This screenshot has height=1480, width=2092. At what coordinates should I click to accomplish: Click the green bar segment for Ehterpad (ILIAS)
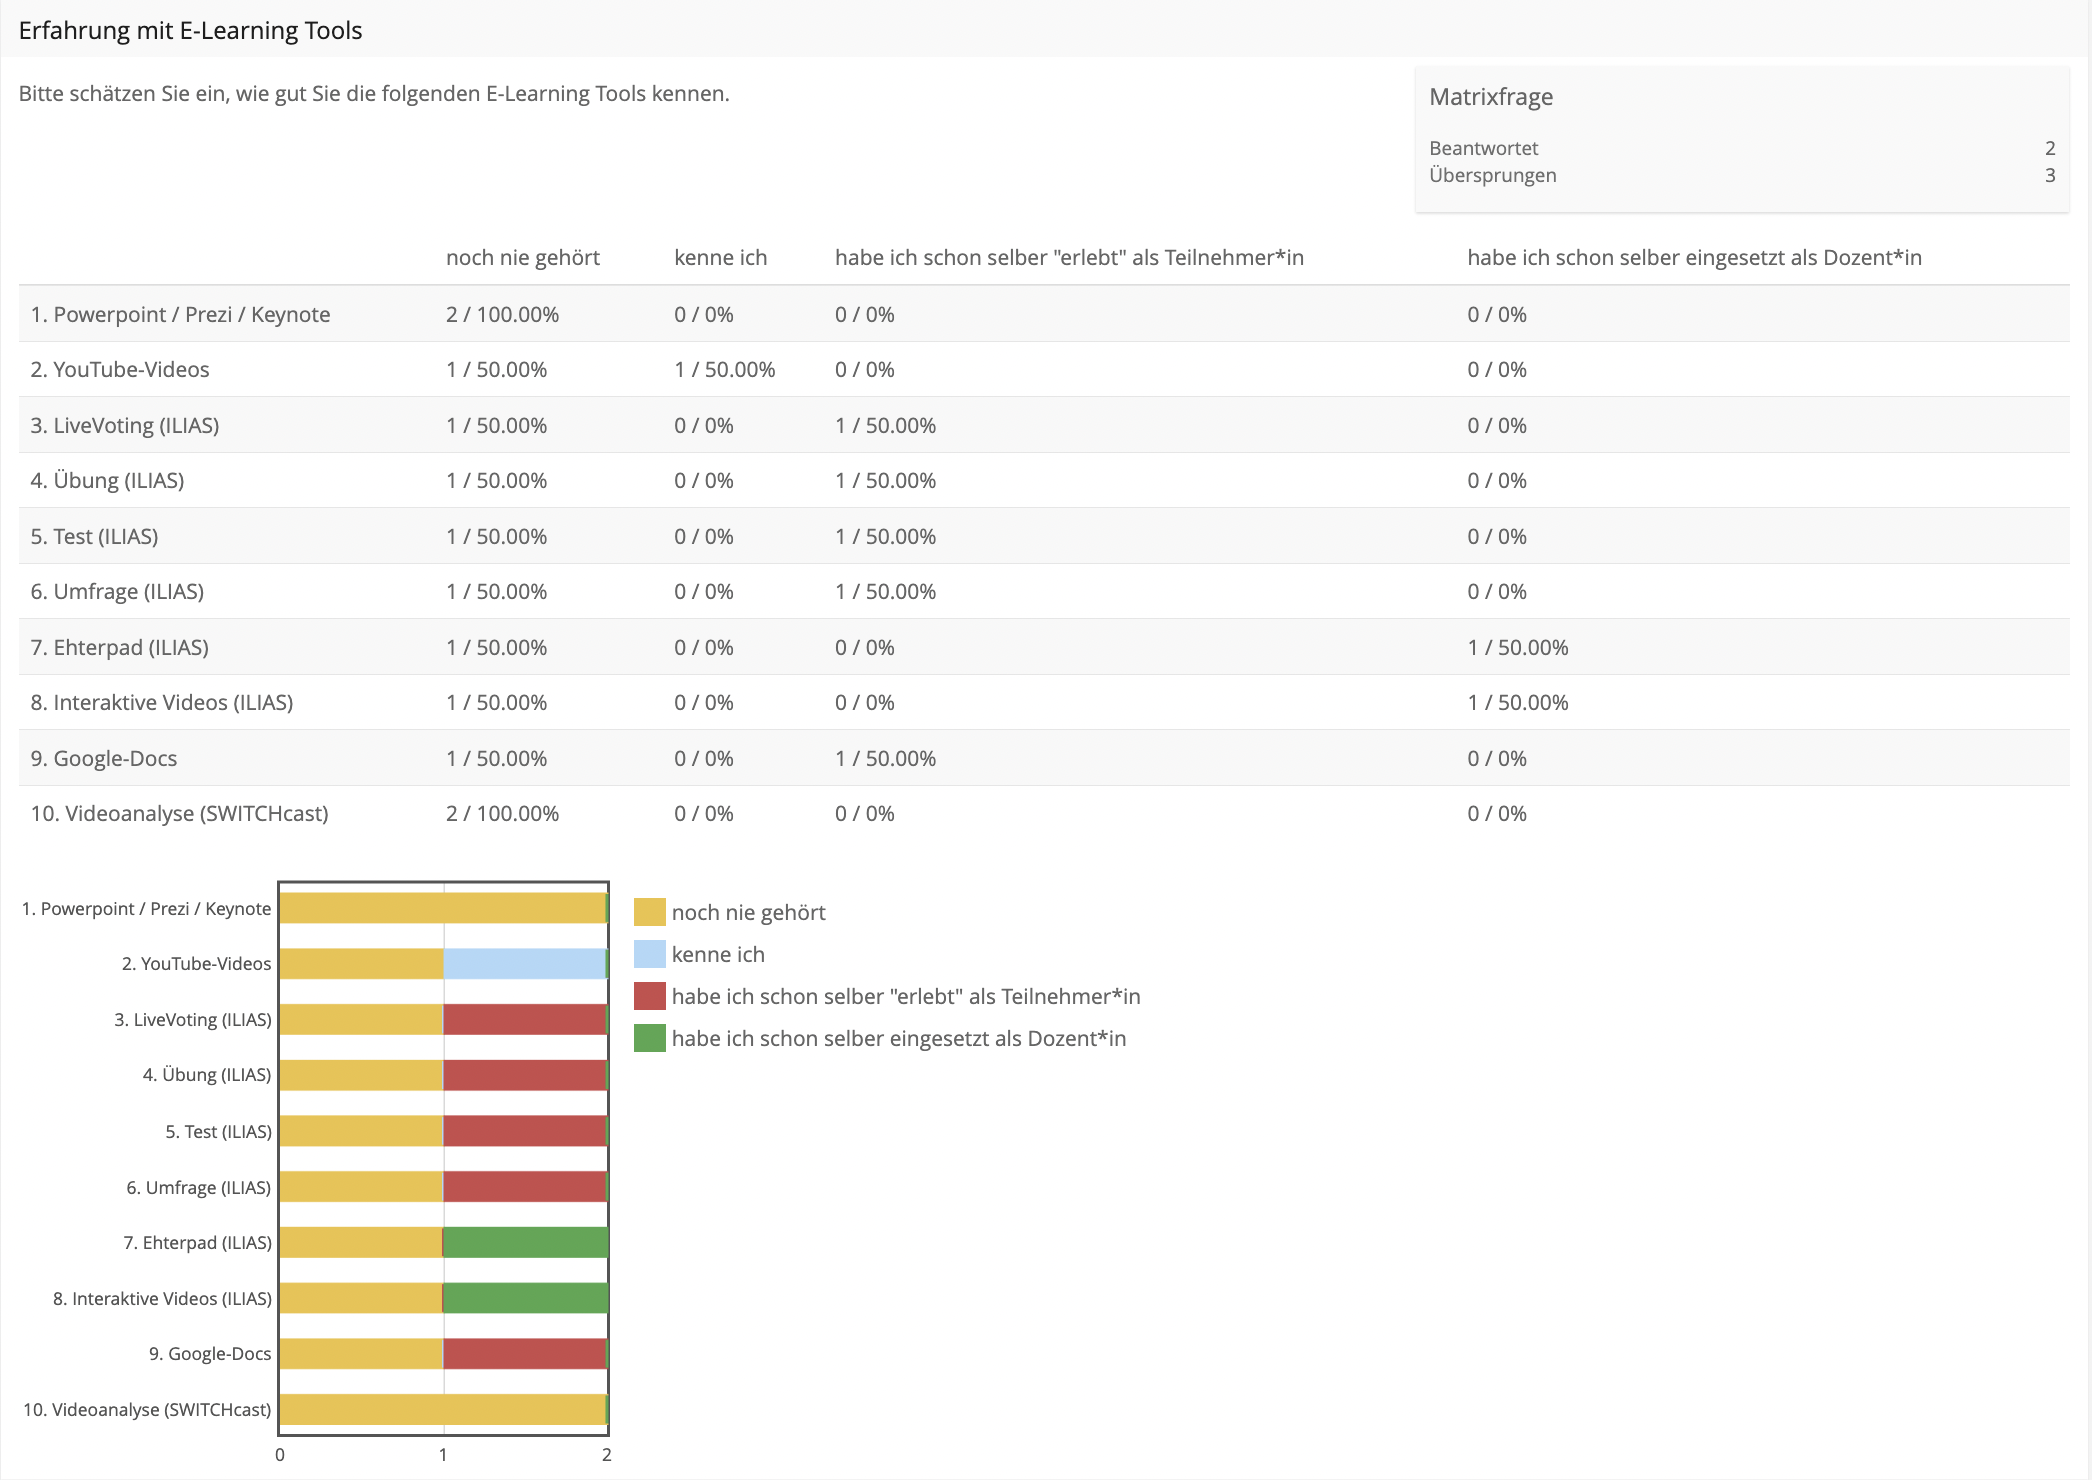pyautogui.click(x=525, y=1242)
